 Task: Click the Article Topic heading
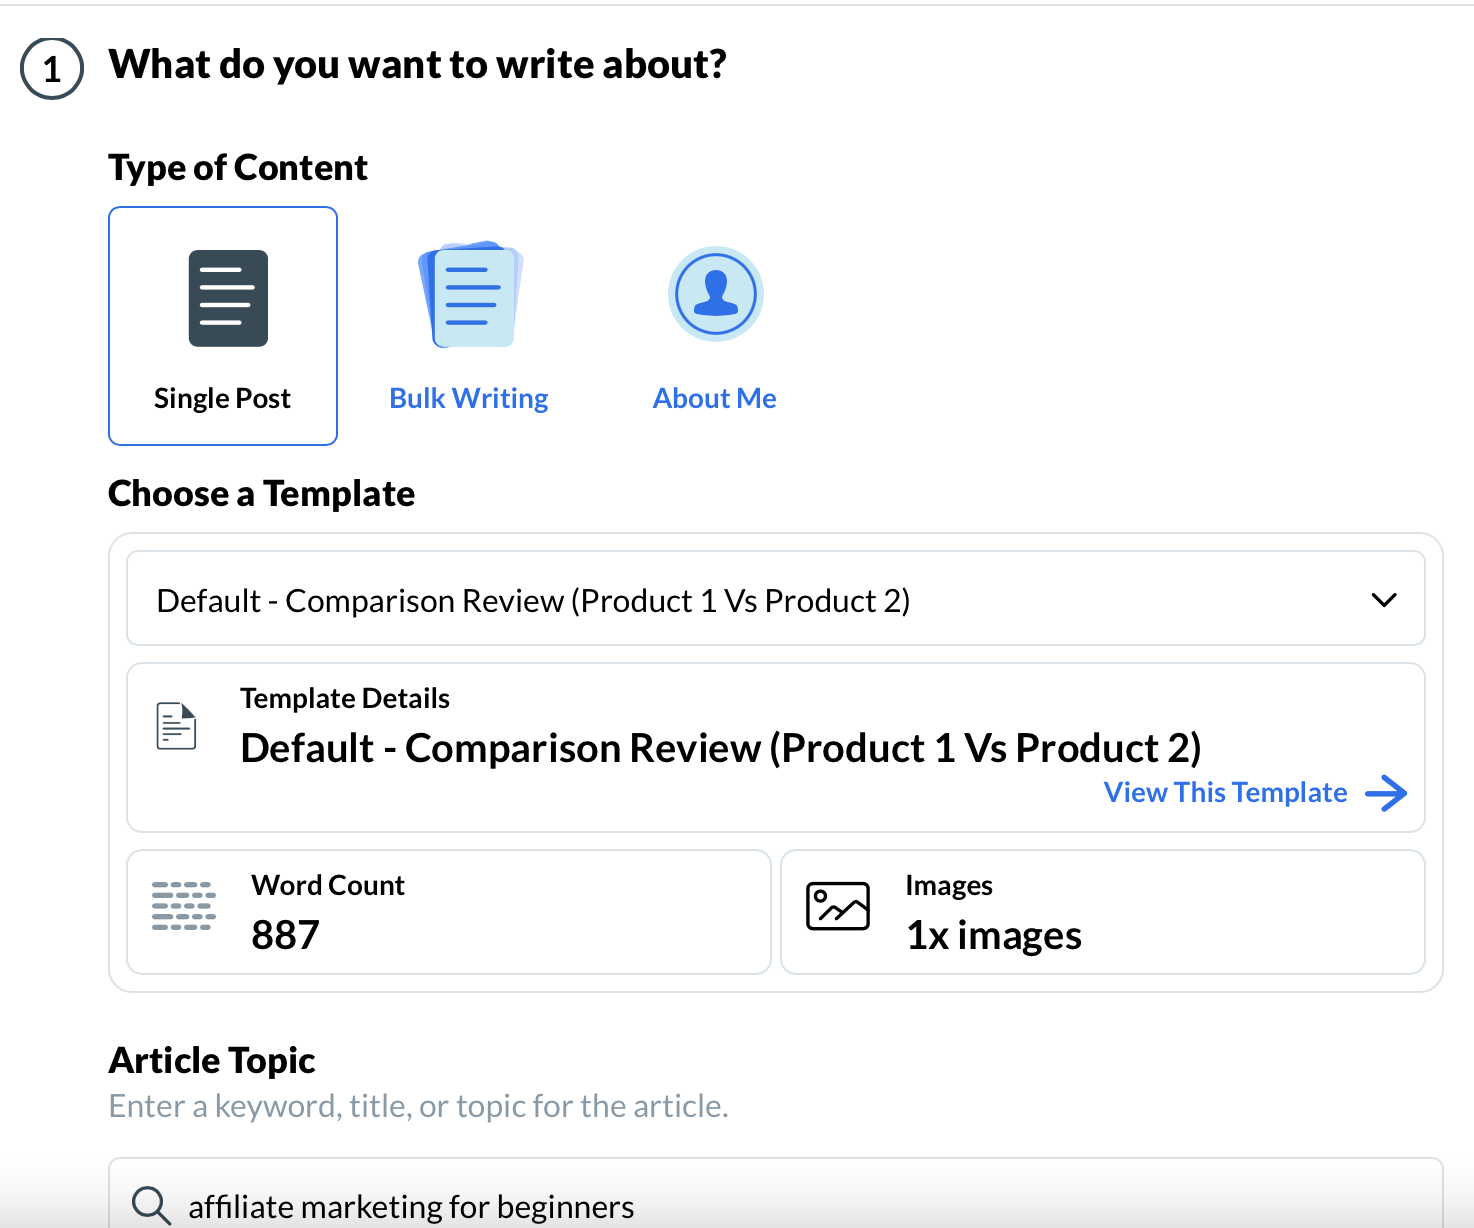212,1060
